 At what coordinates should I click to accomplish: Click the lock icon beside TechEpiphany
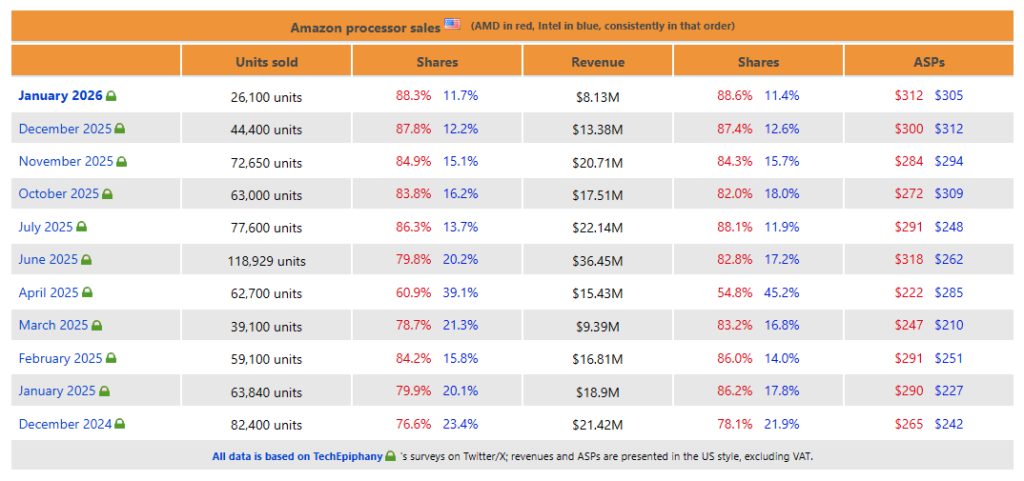[x=390, y=456]
